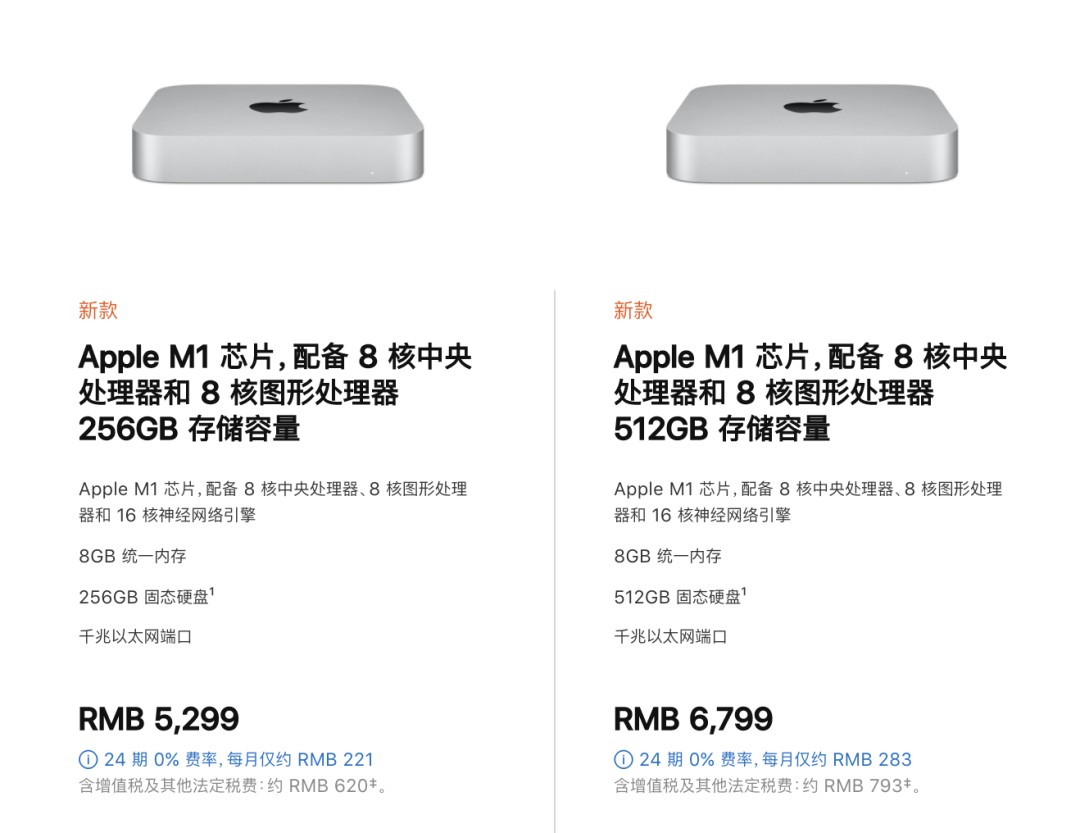Click the 新款 label above the 256GB model

click(98, 310)
